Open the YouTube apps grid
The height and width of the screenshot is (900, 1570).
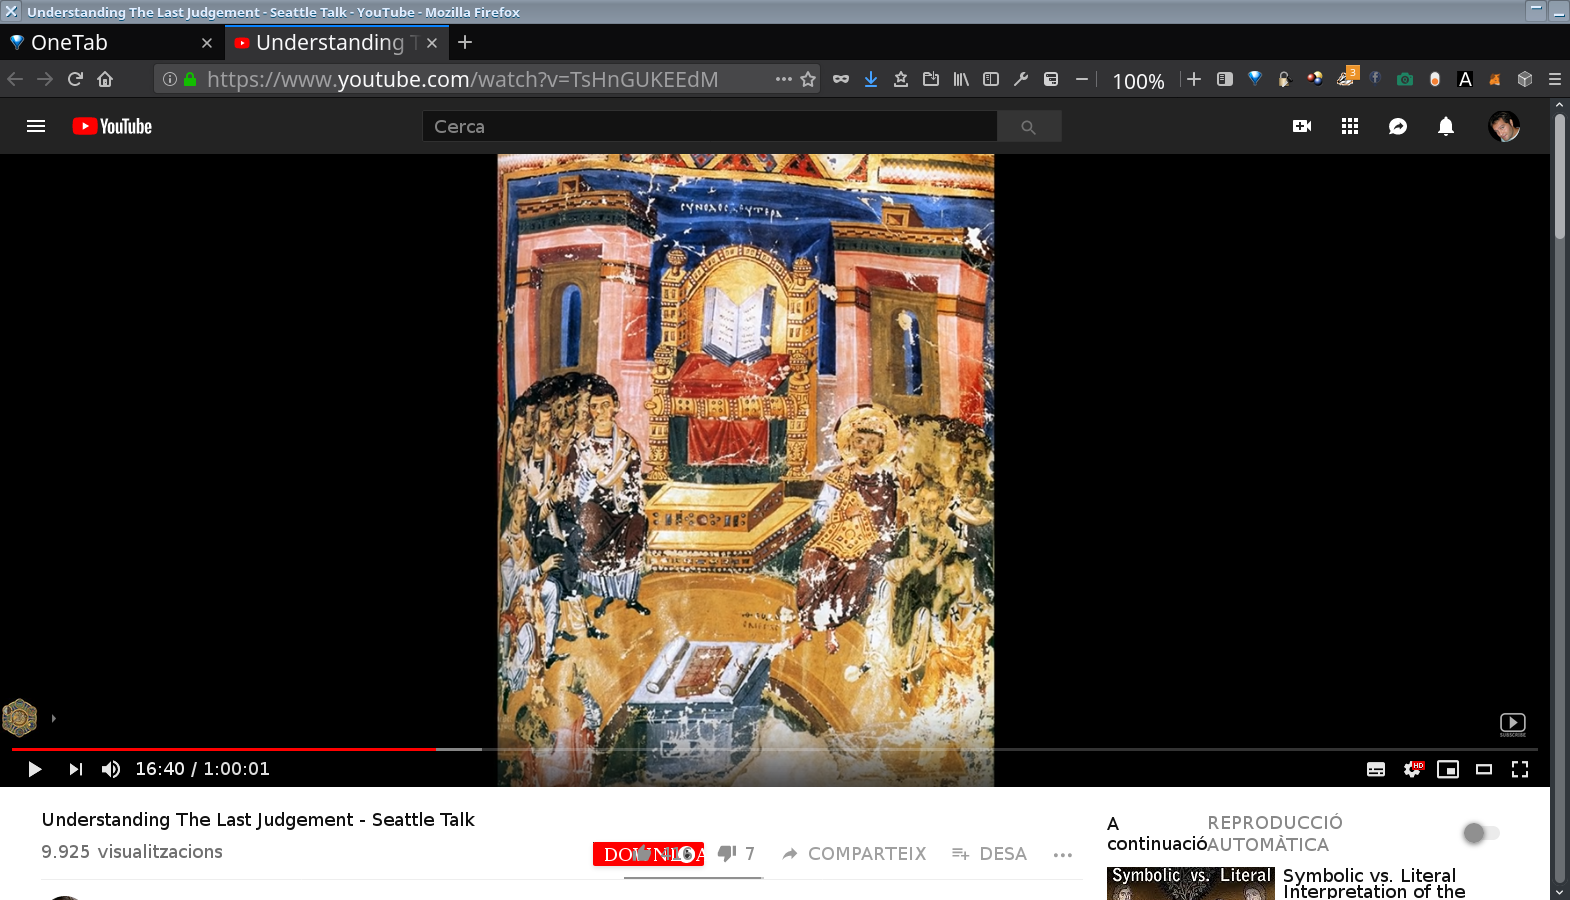pos(1350,126)
